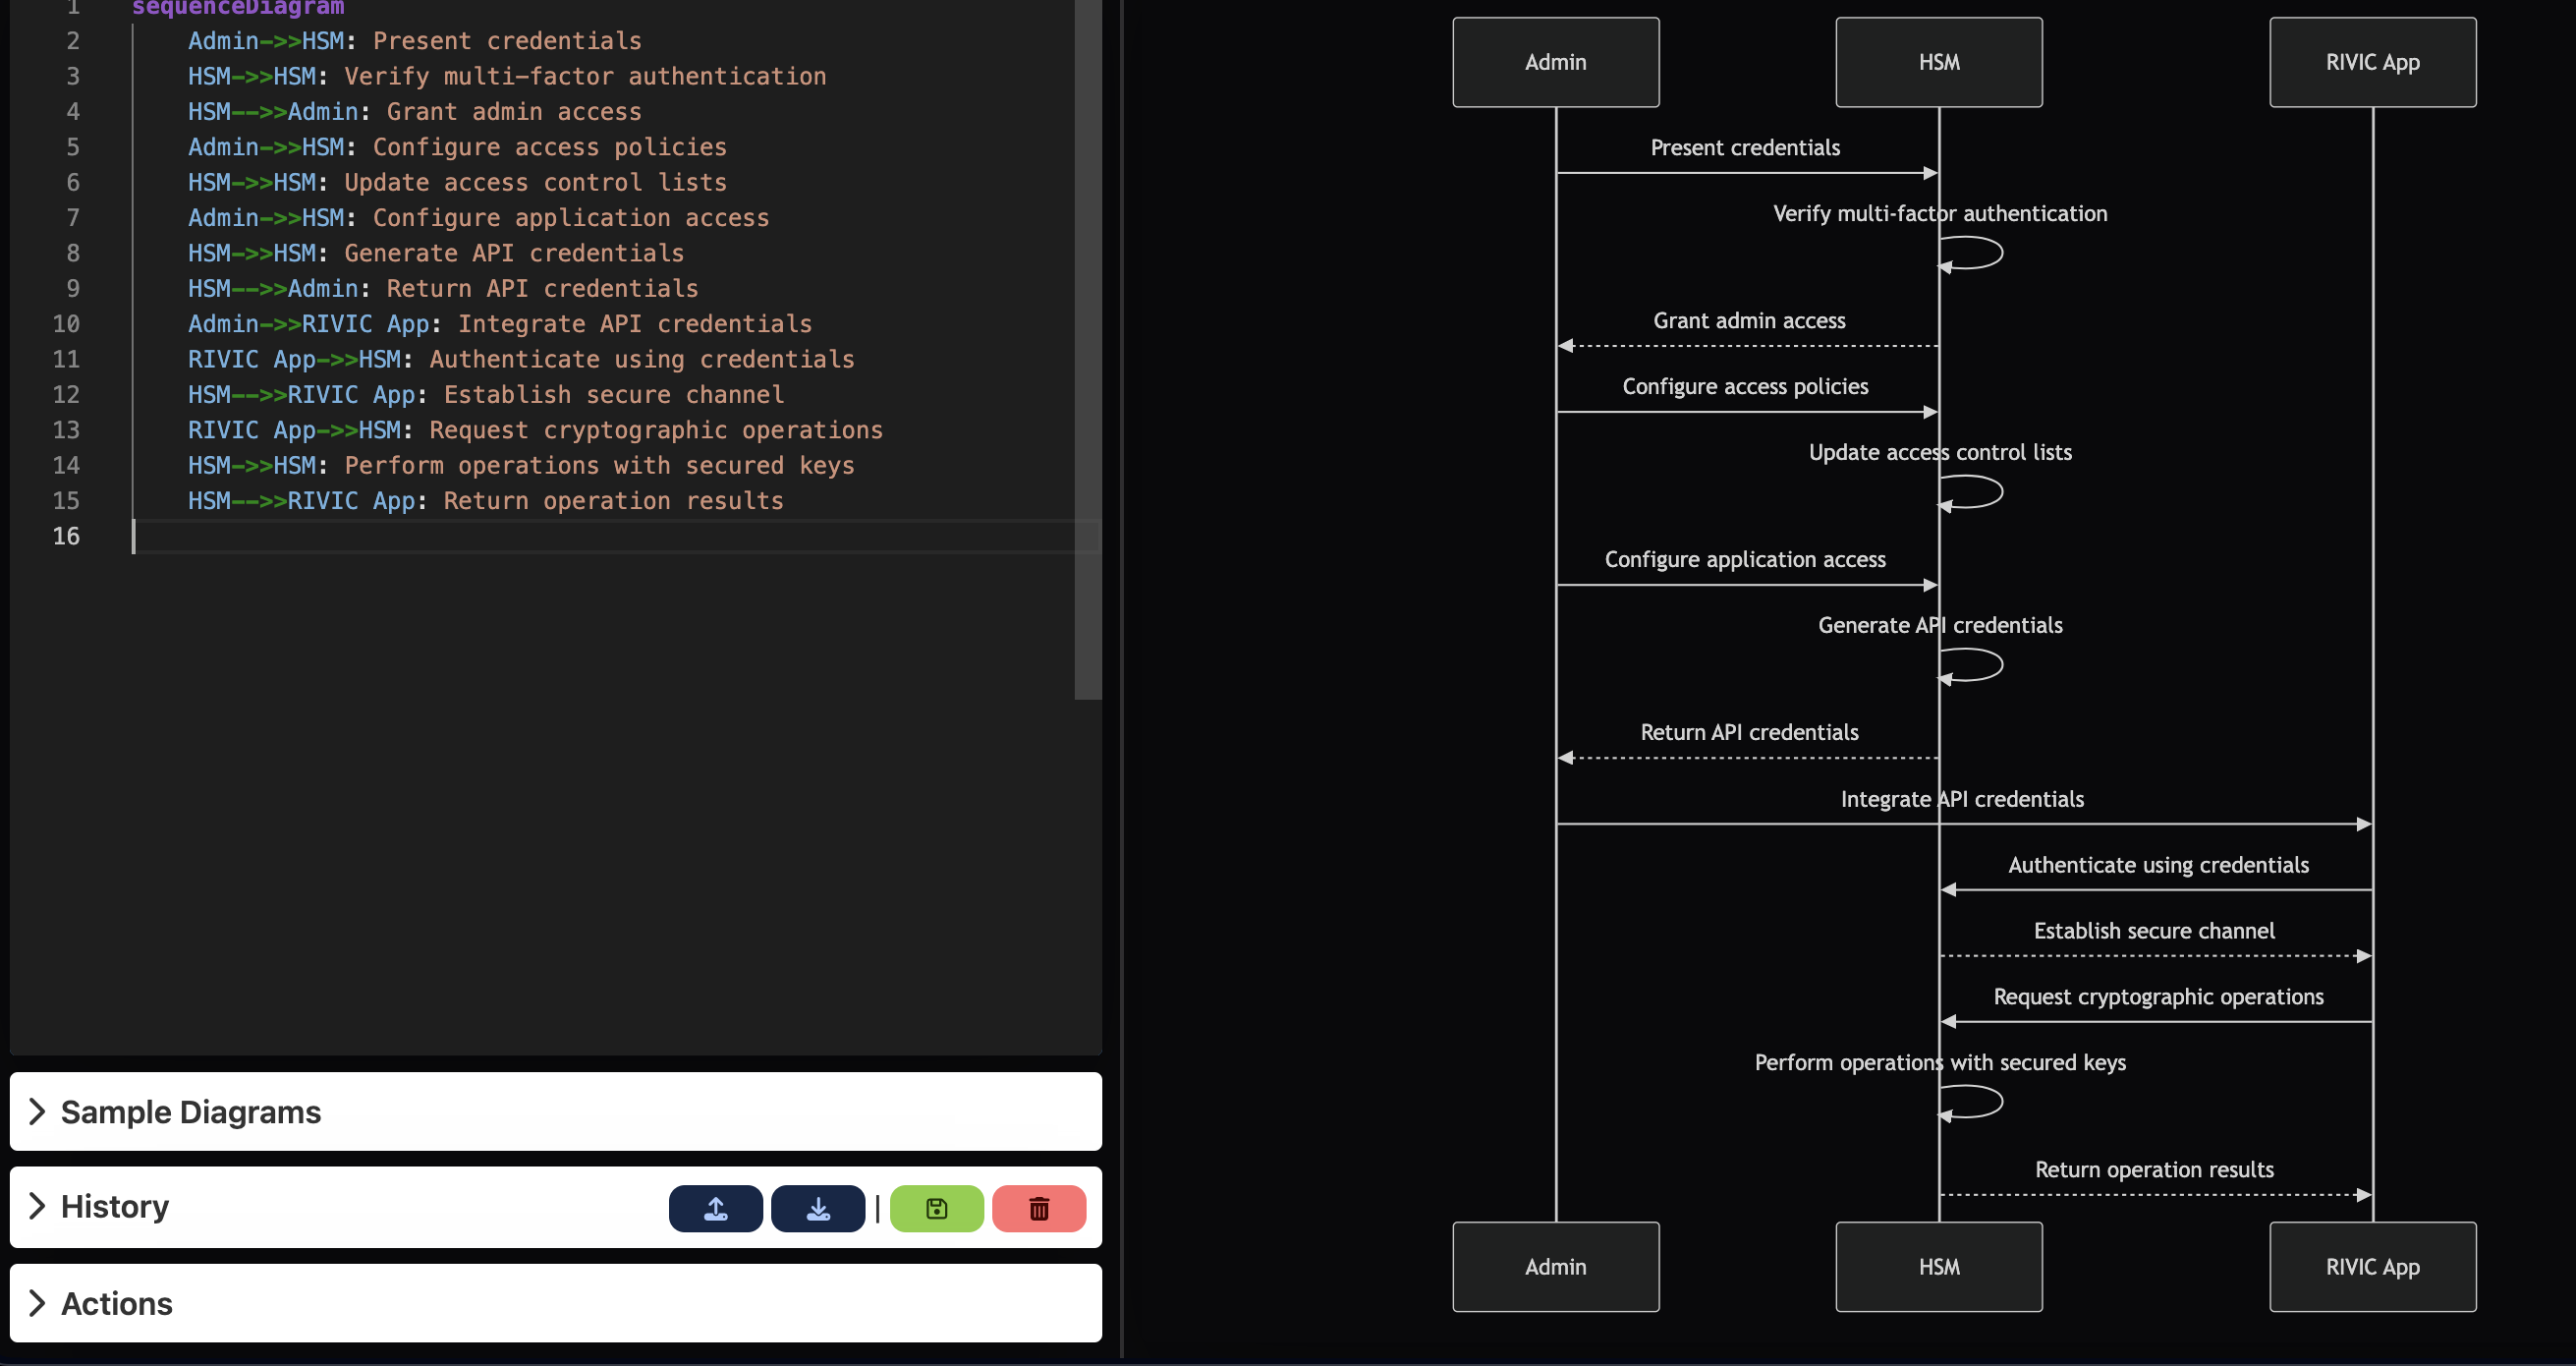Click code line 'Perform operations with secured keys'
The image size is (2576, 1366).
521,465
